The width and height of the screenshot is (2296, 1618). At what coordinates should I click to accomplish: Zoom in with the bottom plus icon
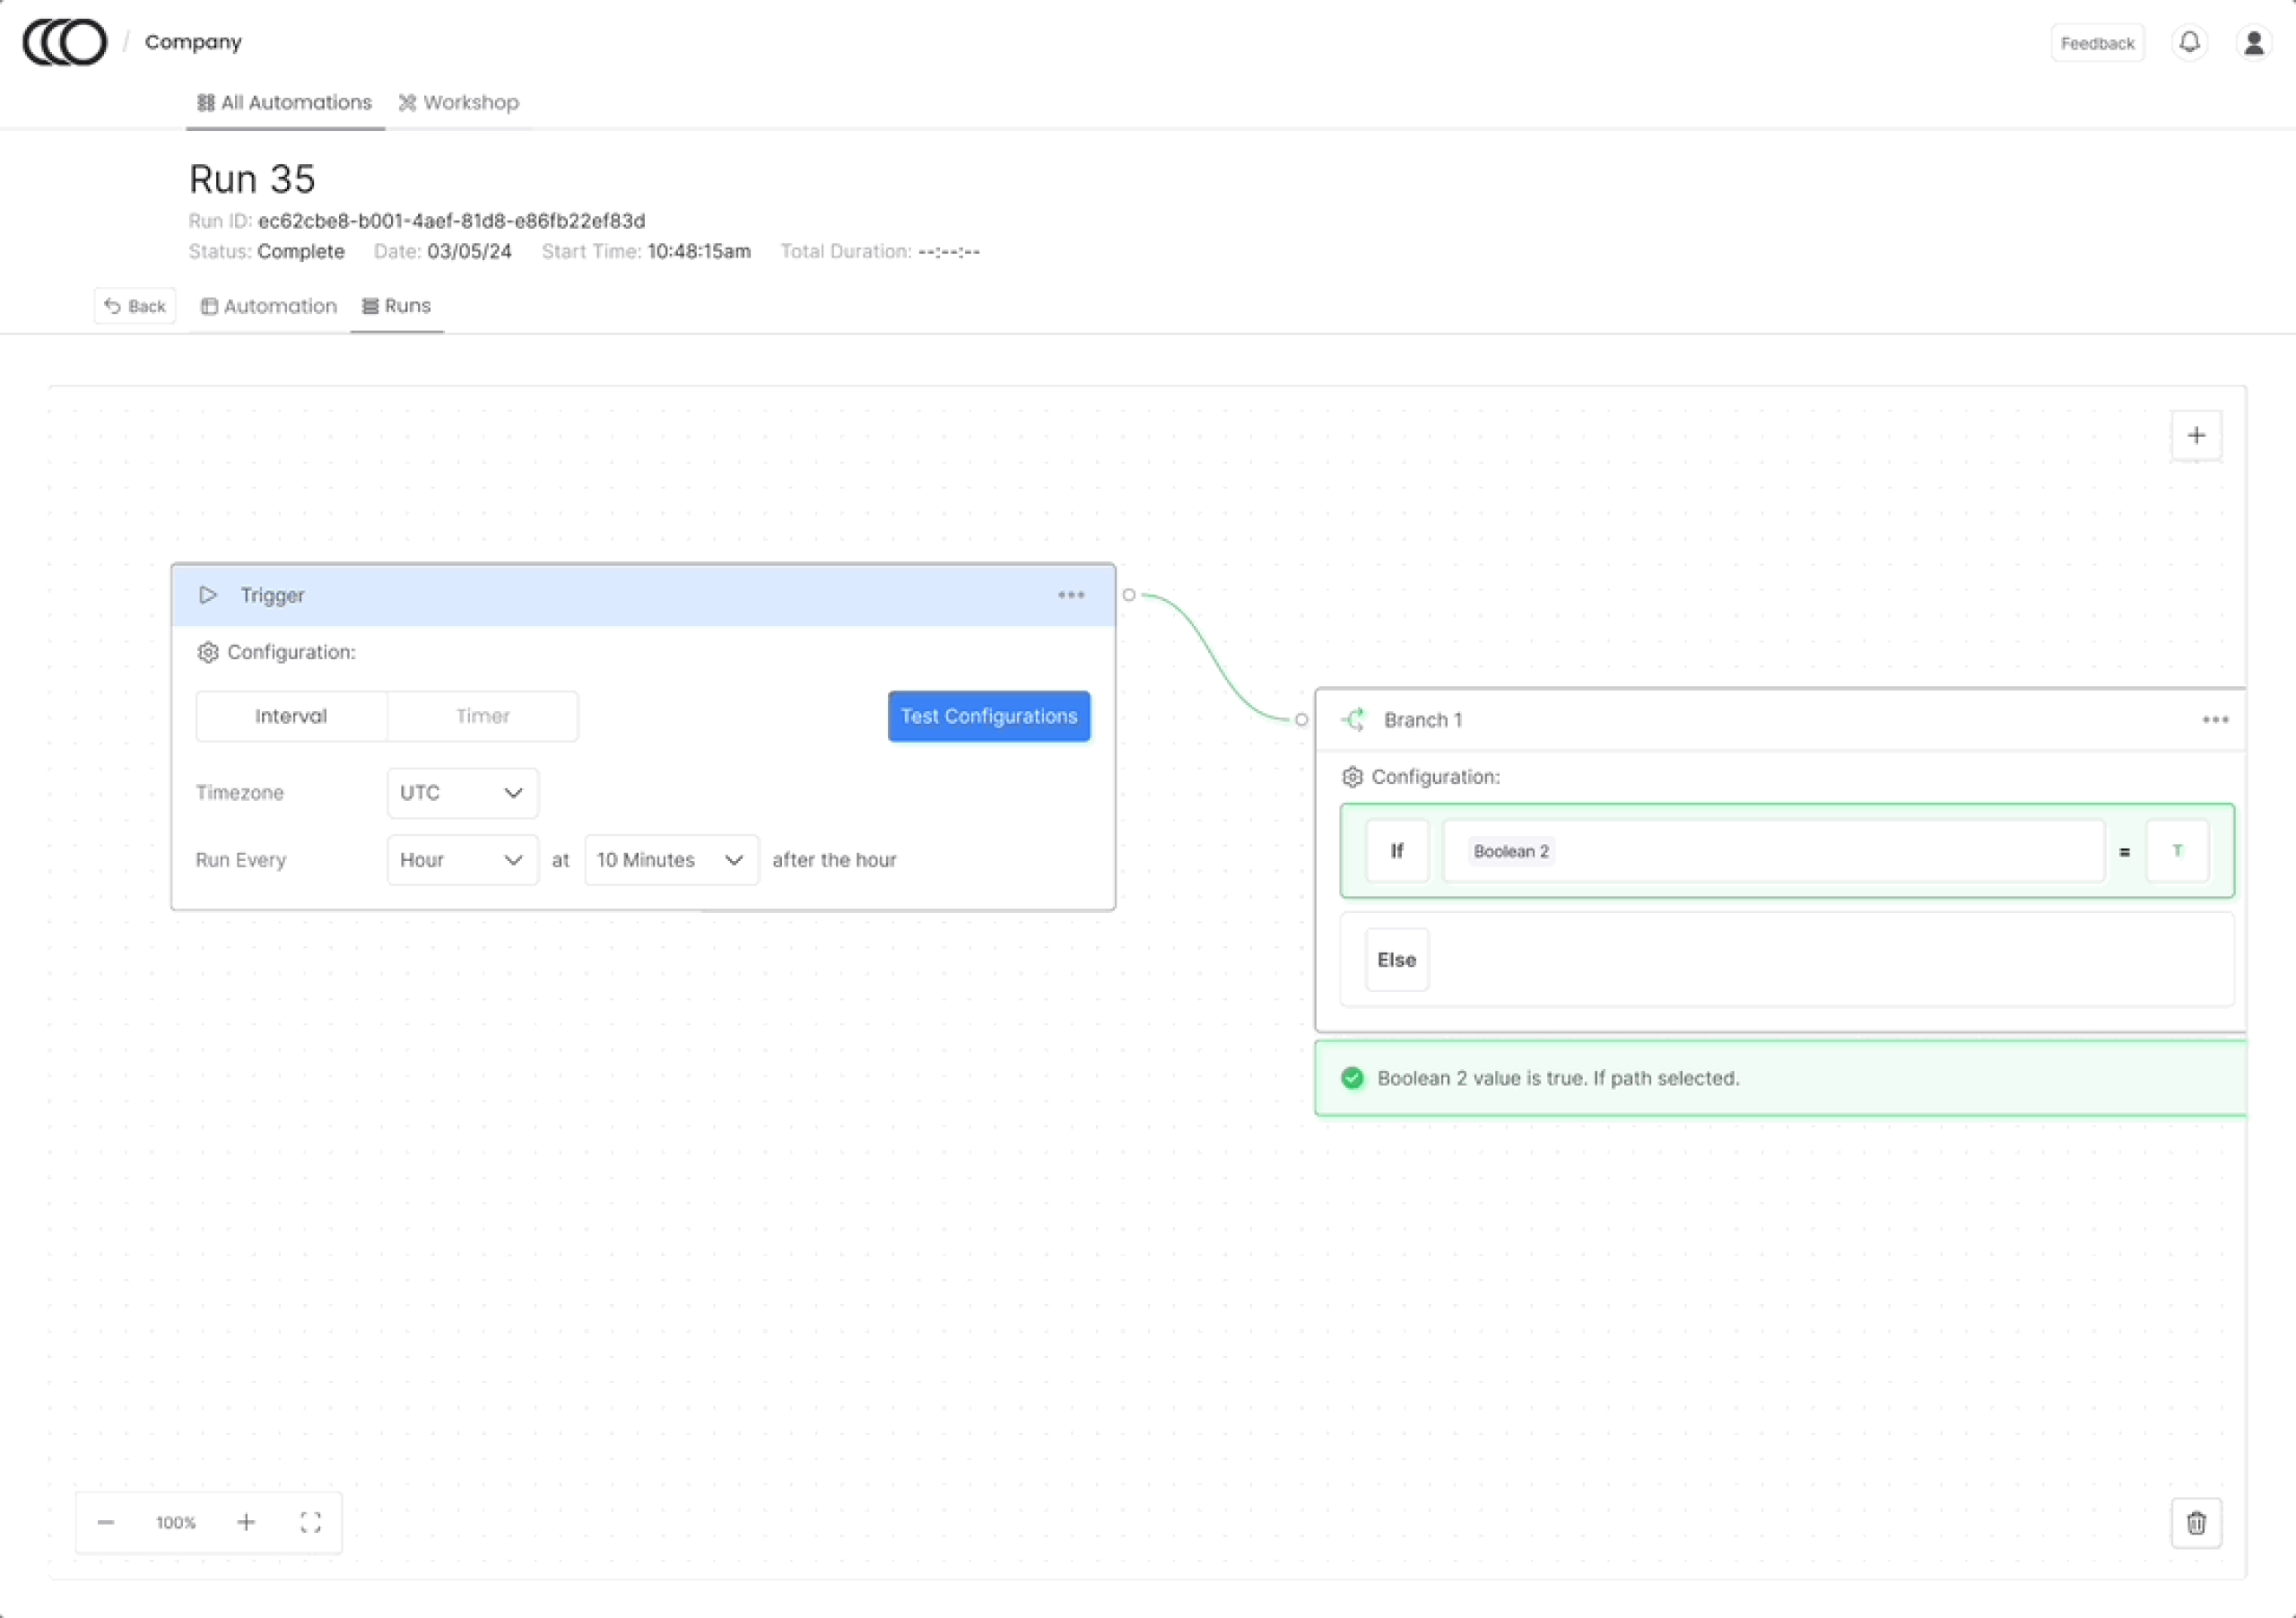[x=246, y=1522]
